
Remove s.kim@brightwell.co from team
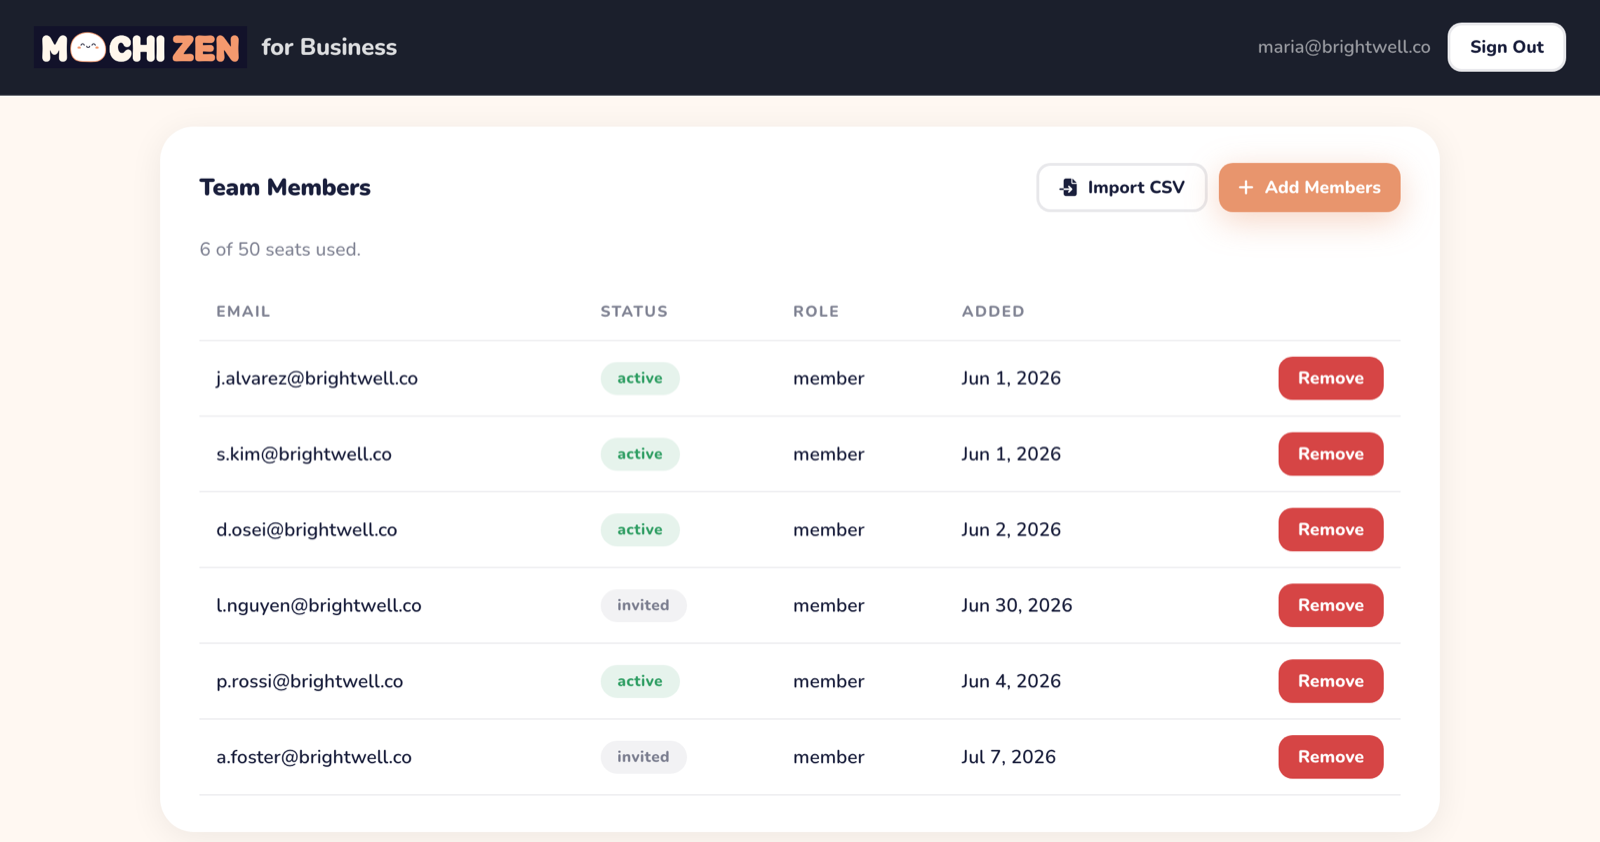pyautogui.click(x=1330, y=454)
